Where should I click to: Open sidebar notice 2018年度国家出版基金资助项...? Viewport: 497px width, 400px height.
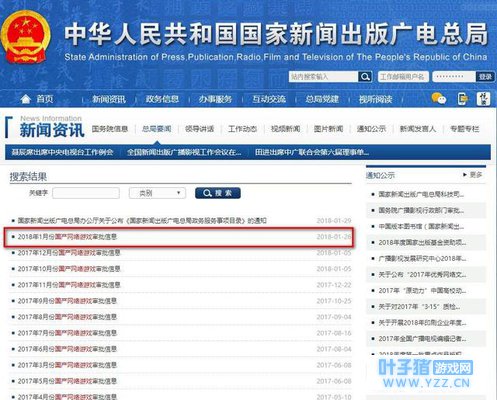[422, 242]
